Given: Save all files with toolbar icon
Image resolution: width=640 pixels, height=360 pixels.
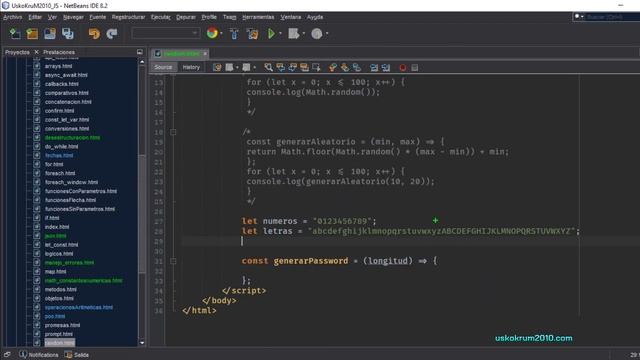Looking at the screenshot, I should point(68,33).
